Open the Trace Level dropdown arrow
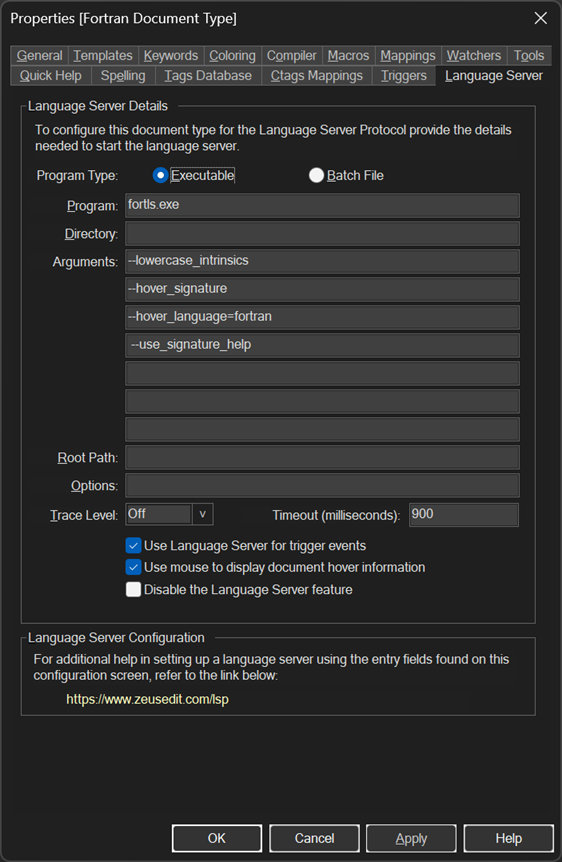This screenshot has width=562, height=862. click(202, 515)
